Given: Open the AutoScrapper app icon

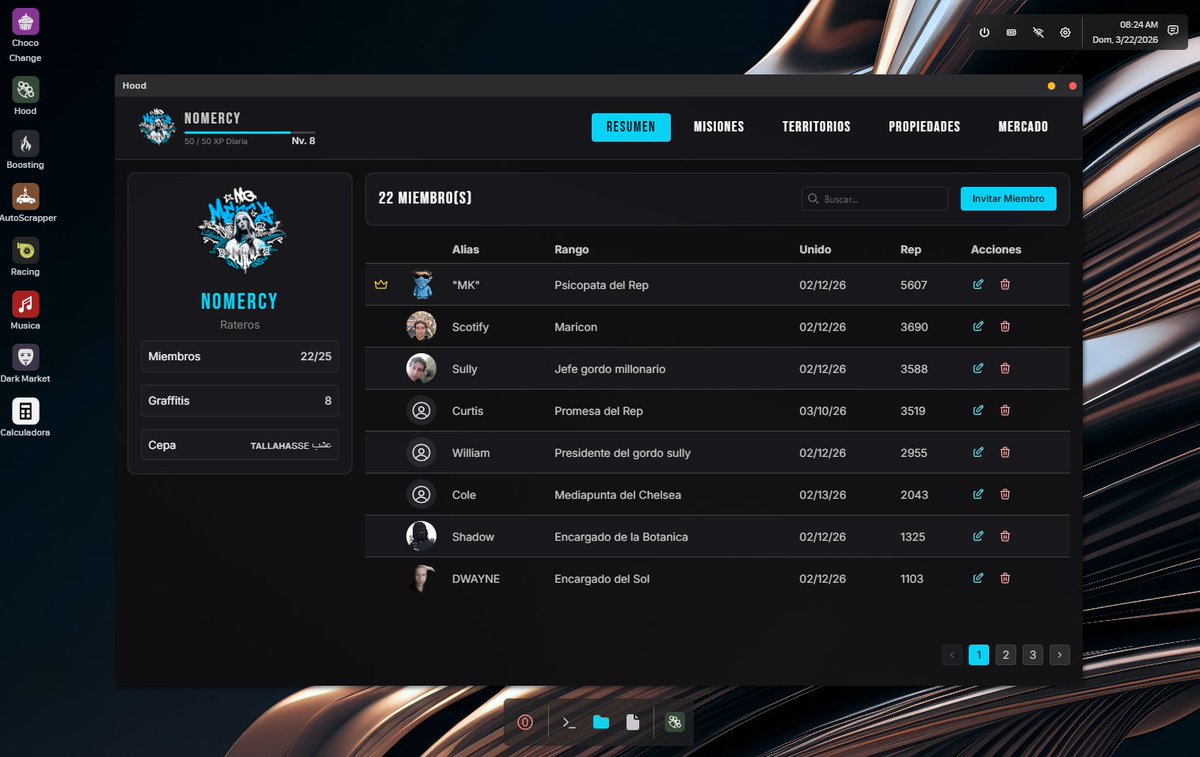Looking at the screenshot, I should pos(26,197).
